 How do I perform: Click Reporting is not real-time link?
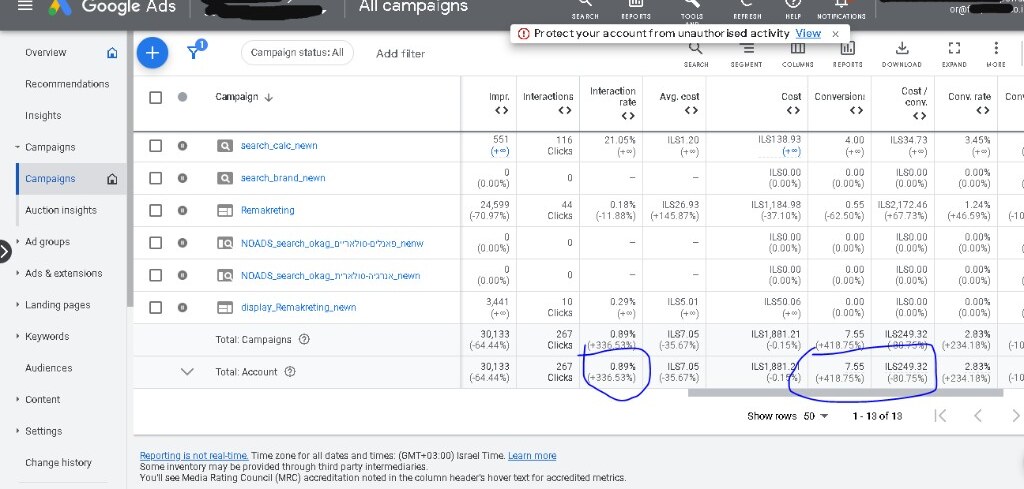coord(194,456)
